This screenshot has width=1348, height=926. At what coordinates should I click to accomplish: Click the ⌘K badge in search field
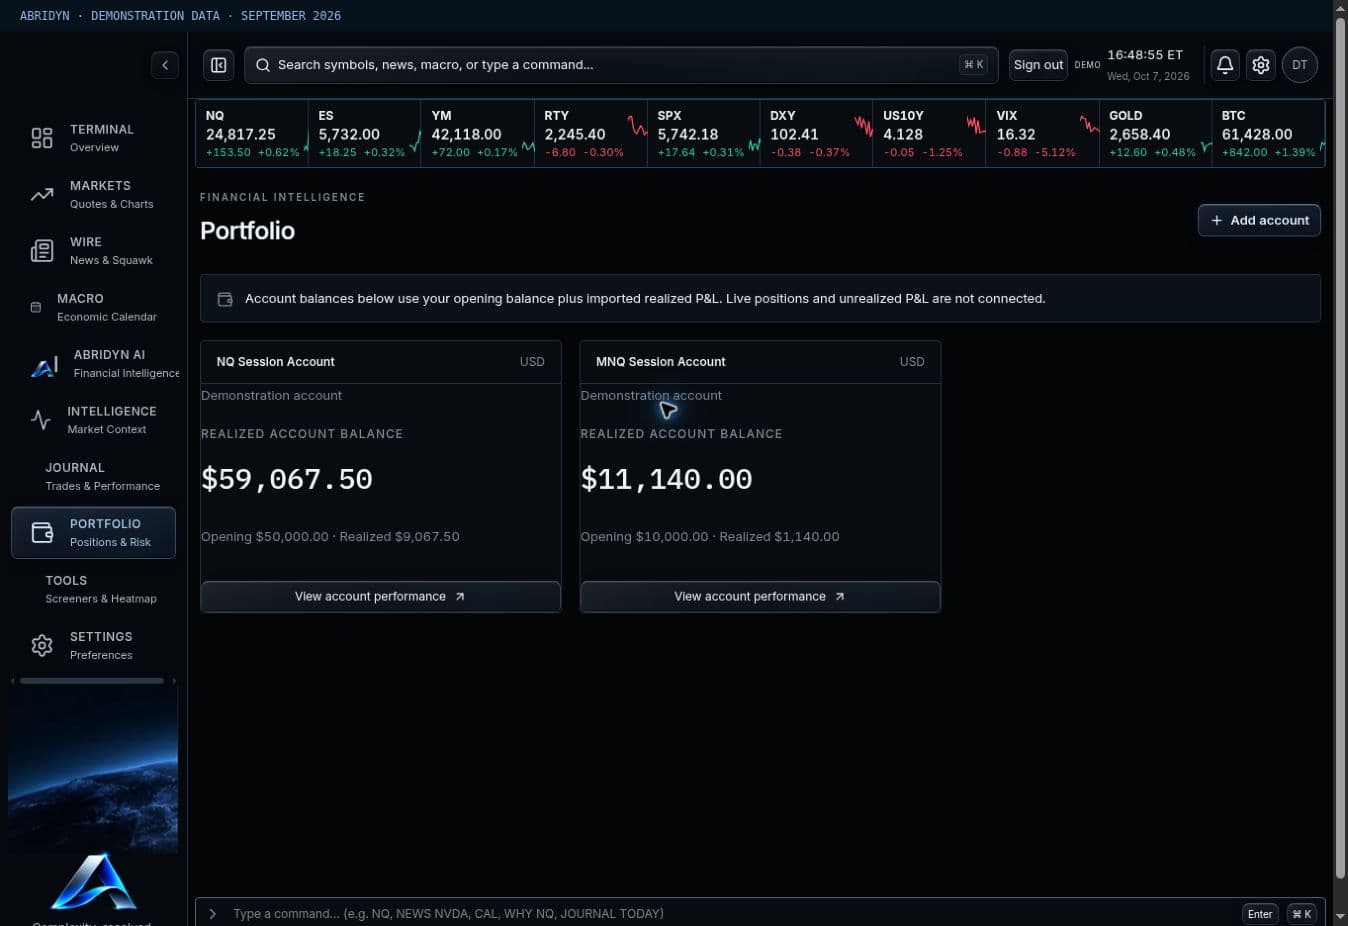(973, 65)
